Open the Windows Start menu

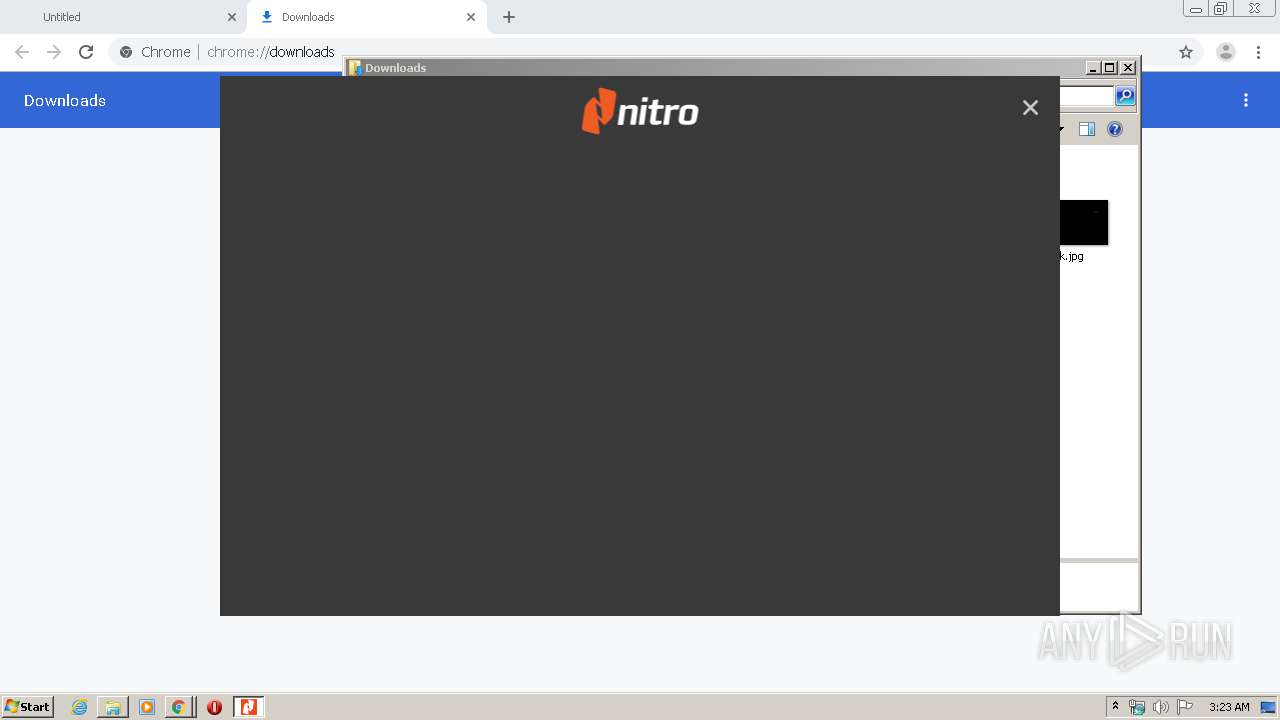pos(28,707)
